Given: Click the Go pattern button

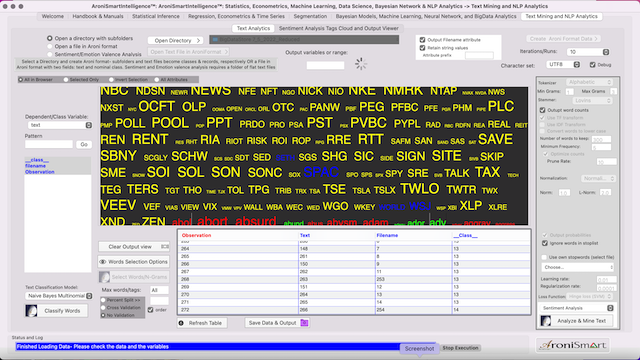Looking at the screenshot, I should click(x=84, y=144).
